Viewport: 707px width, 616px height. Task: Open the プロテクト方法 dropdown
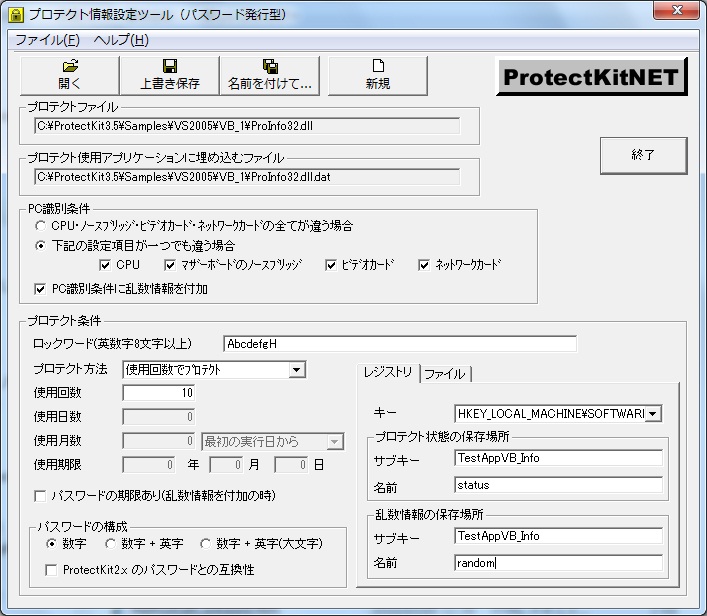click(x=296, y=370)
